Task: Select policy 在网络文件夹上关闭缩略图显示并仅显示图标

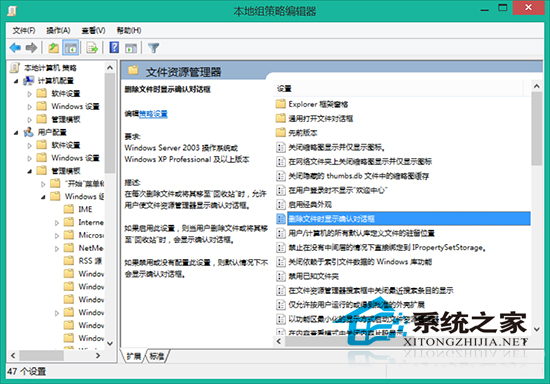Action: [x=354, y=162]
